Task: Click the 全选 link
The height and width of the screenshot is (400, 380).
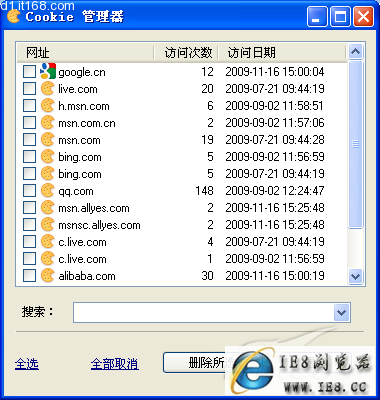Action: tap(27, 364)
